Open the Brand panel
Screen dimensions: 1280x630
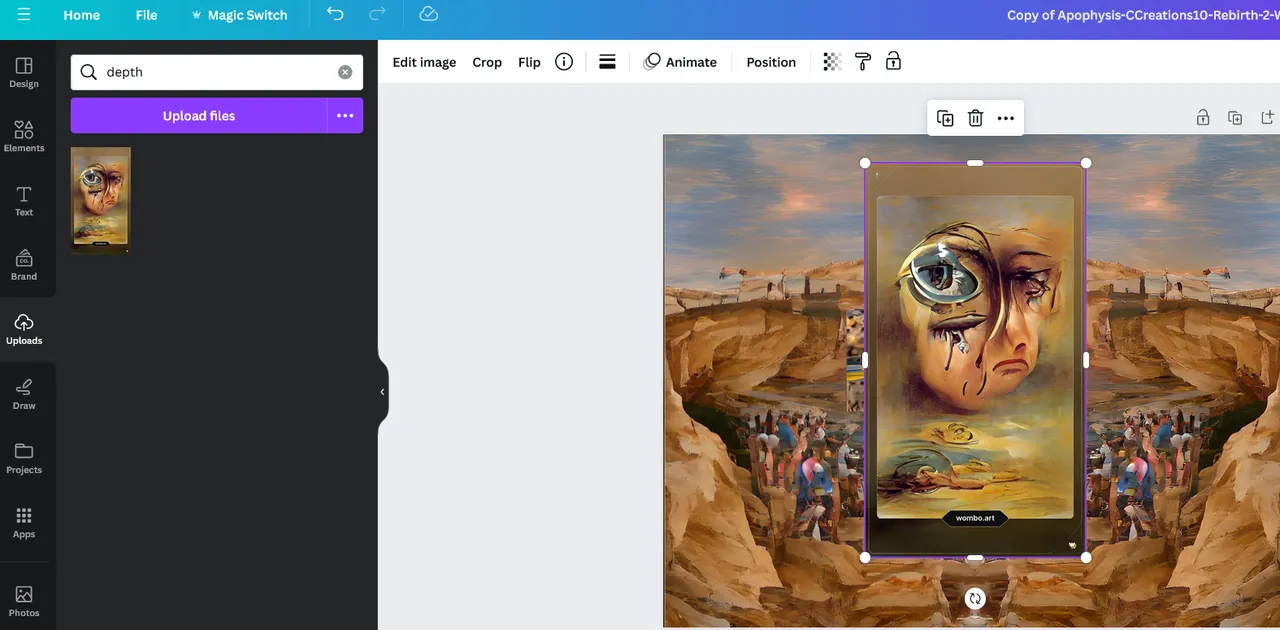(x=24, y=265)
